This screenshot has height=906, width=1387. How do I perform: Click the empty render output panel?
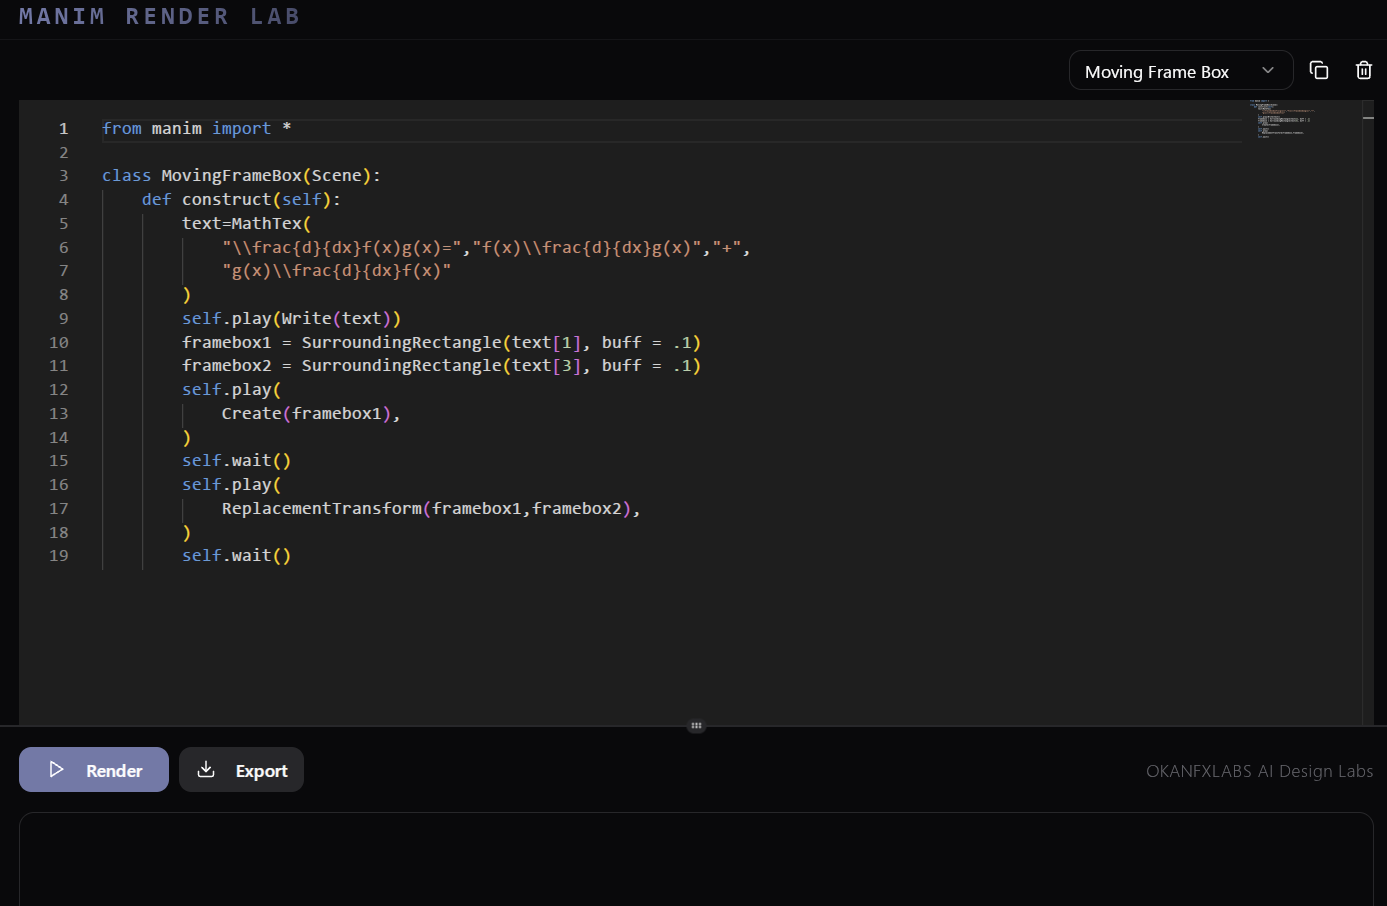coord(696,860)
